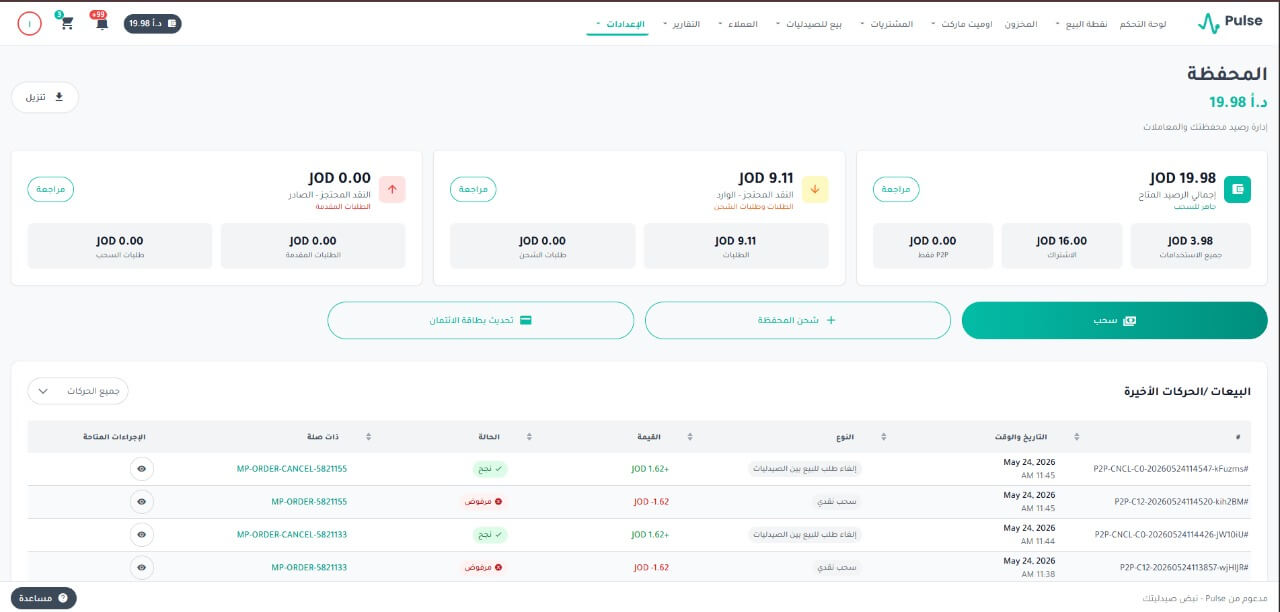This screenshot has height=612, width=1280.
Task: Click the مرفوض status of MP-ORDER-5821155 row
Action: click(x=484, y=501)
